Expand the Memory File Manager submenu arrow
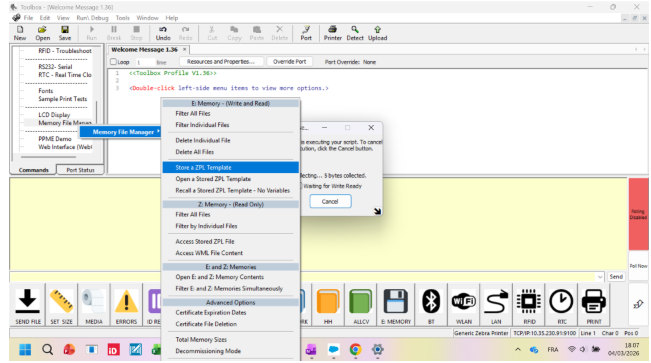This screenshot has height=363, width=651. pyautogui.click(x=158, y=132)
